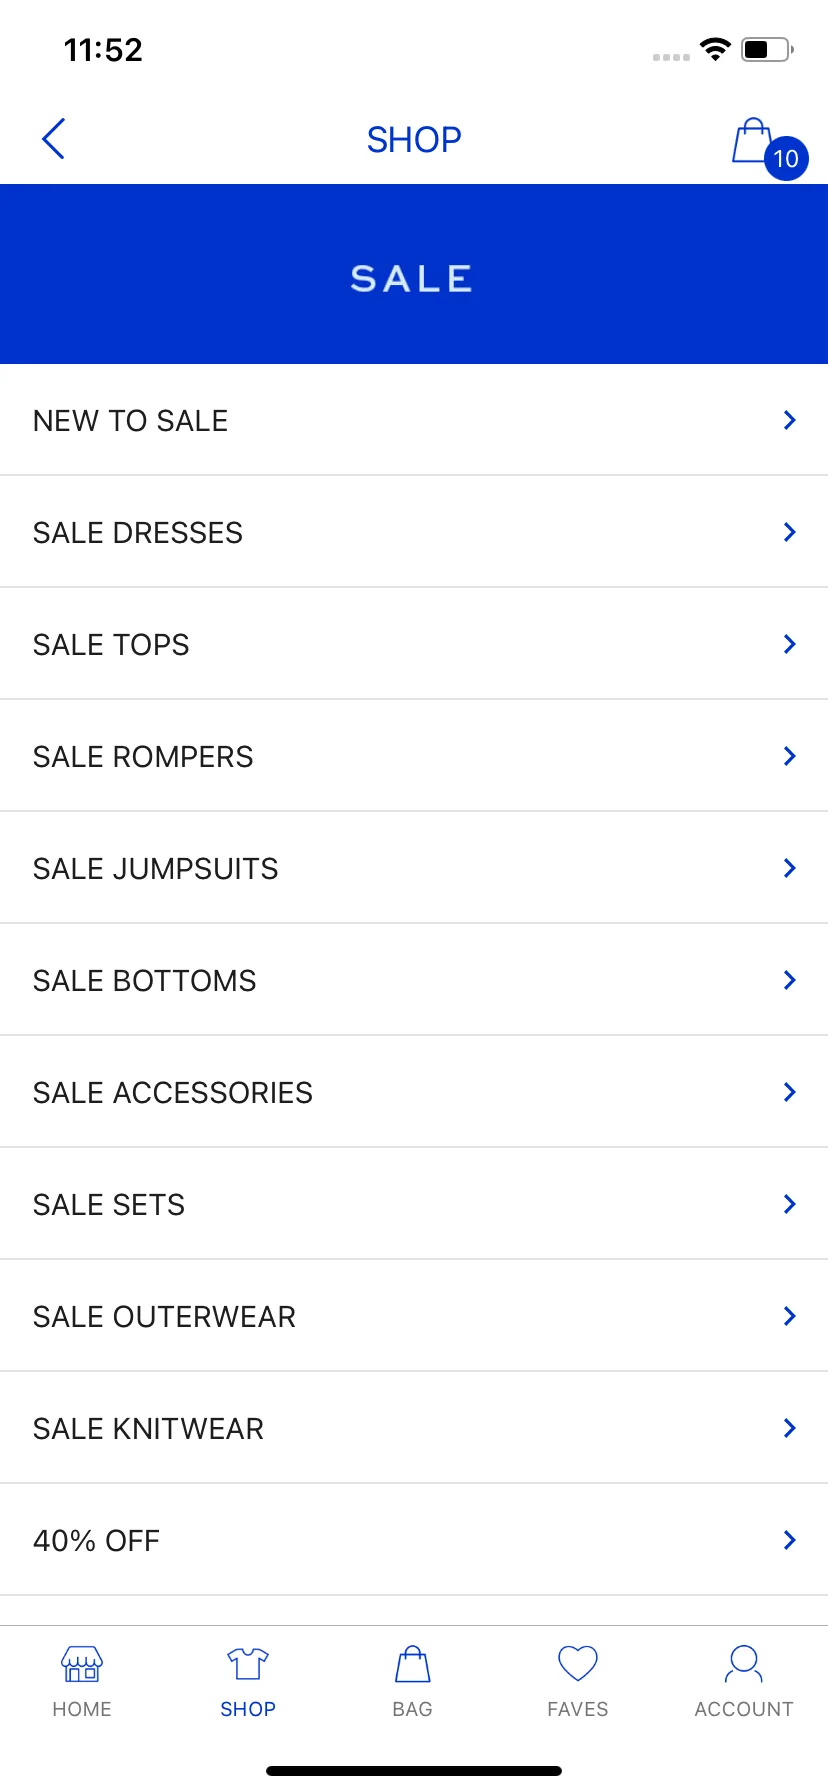
Task: Select the Shop t-shirt icon
Action: [x=248, y=1664]
